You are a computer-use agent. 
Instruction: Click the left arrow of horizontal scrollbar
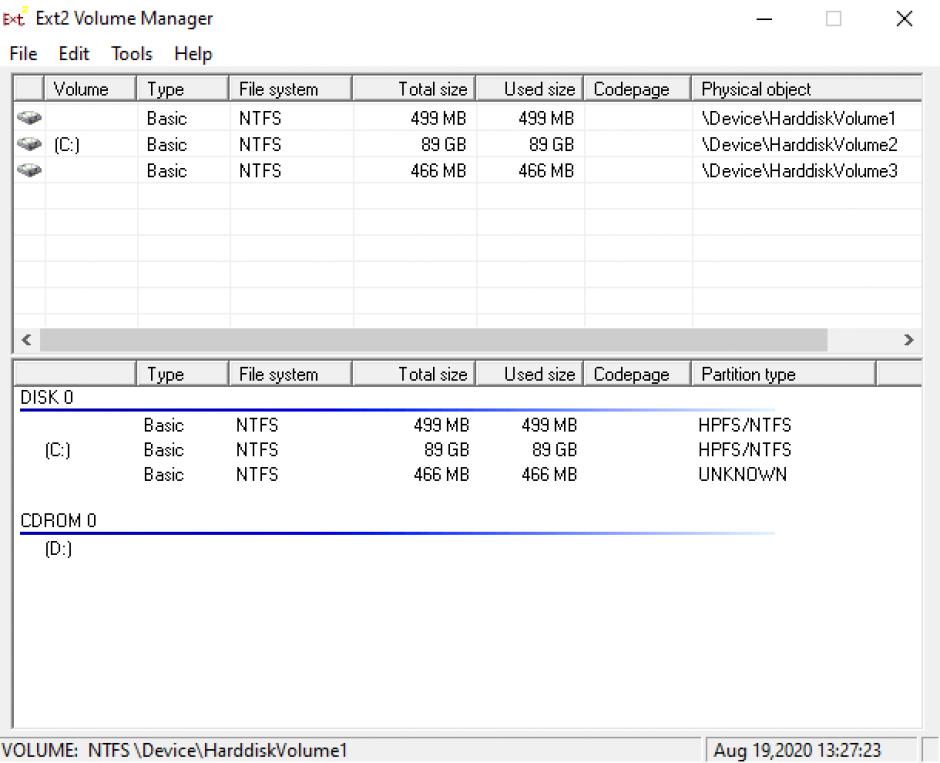coord(25,340)
